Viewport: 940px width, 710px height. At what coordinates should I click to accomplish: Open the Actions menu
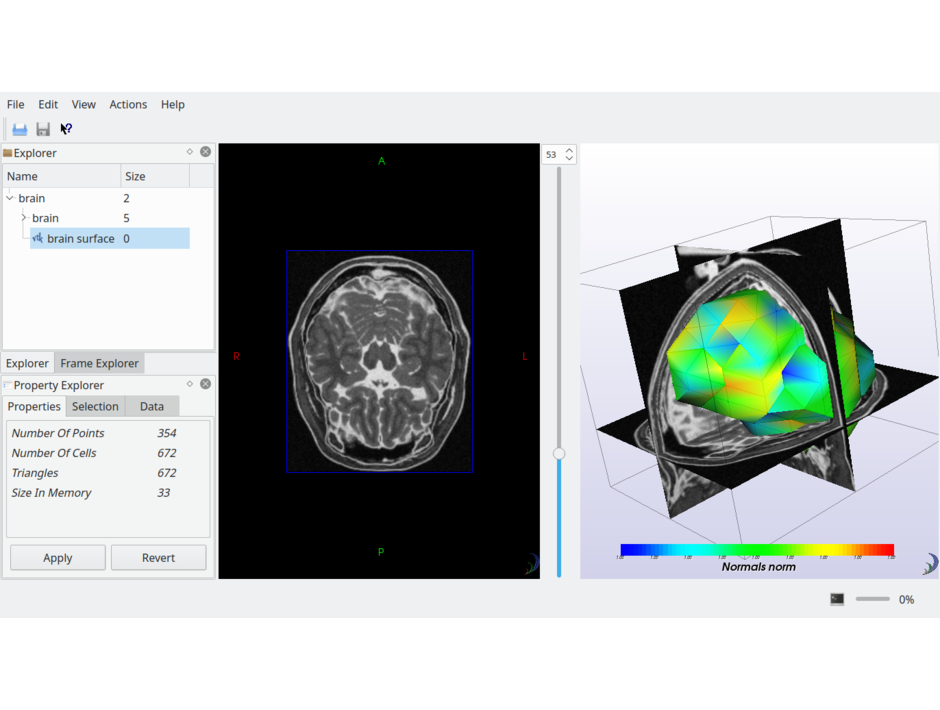point(128,104)
